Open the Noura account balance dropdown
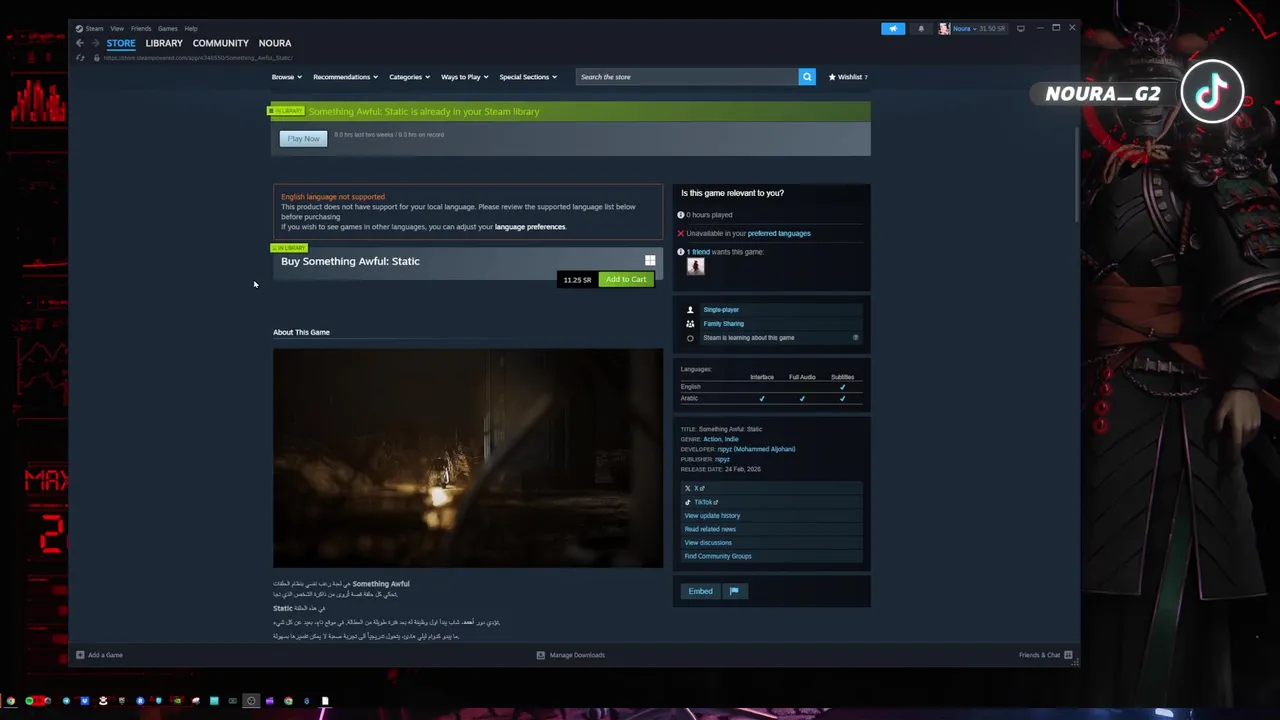1280x720 pixels. tap(978, 28)
